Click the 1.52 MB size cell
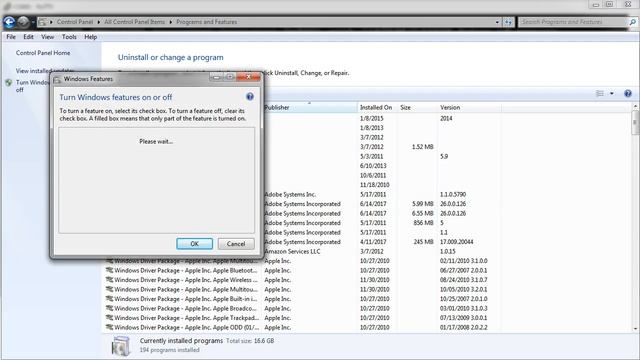 [422, 147]
